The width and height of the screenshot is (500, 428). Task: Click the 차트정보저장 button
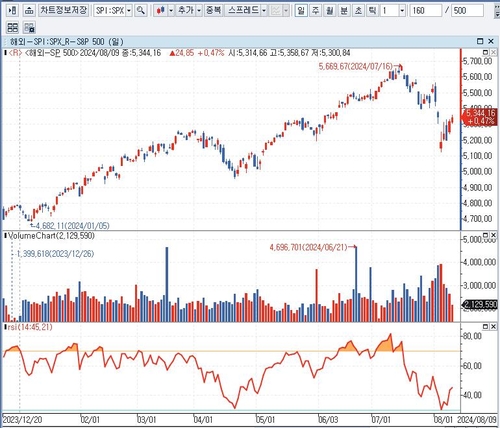[64, 11]
